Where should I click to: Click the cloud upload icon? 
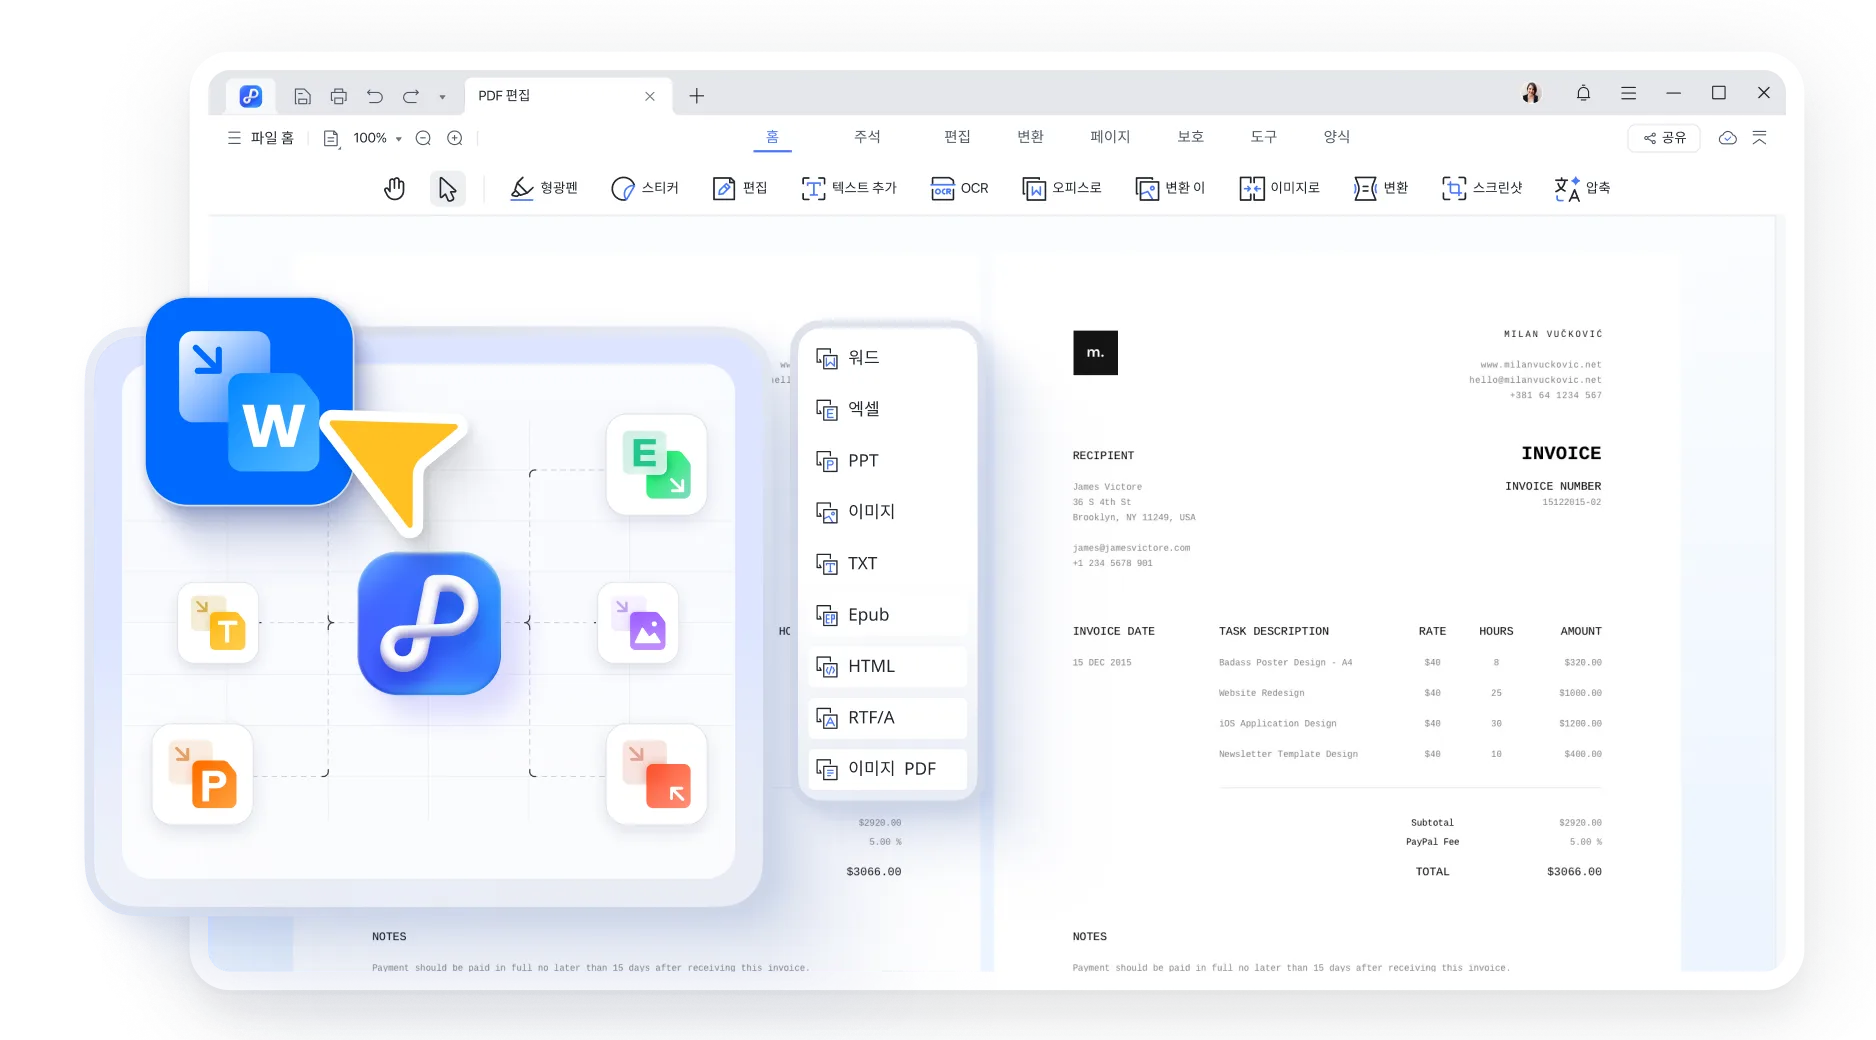1727,138
